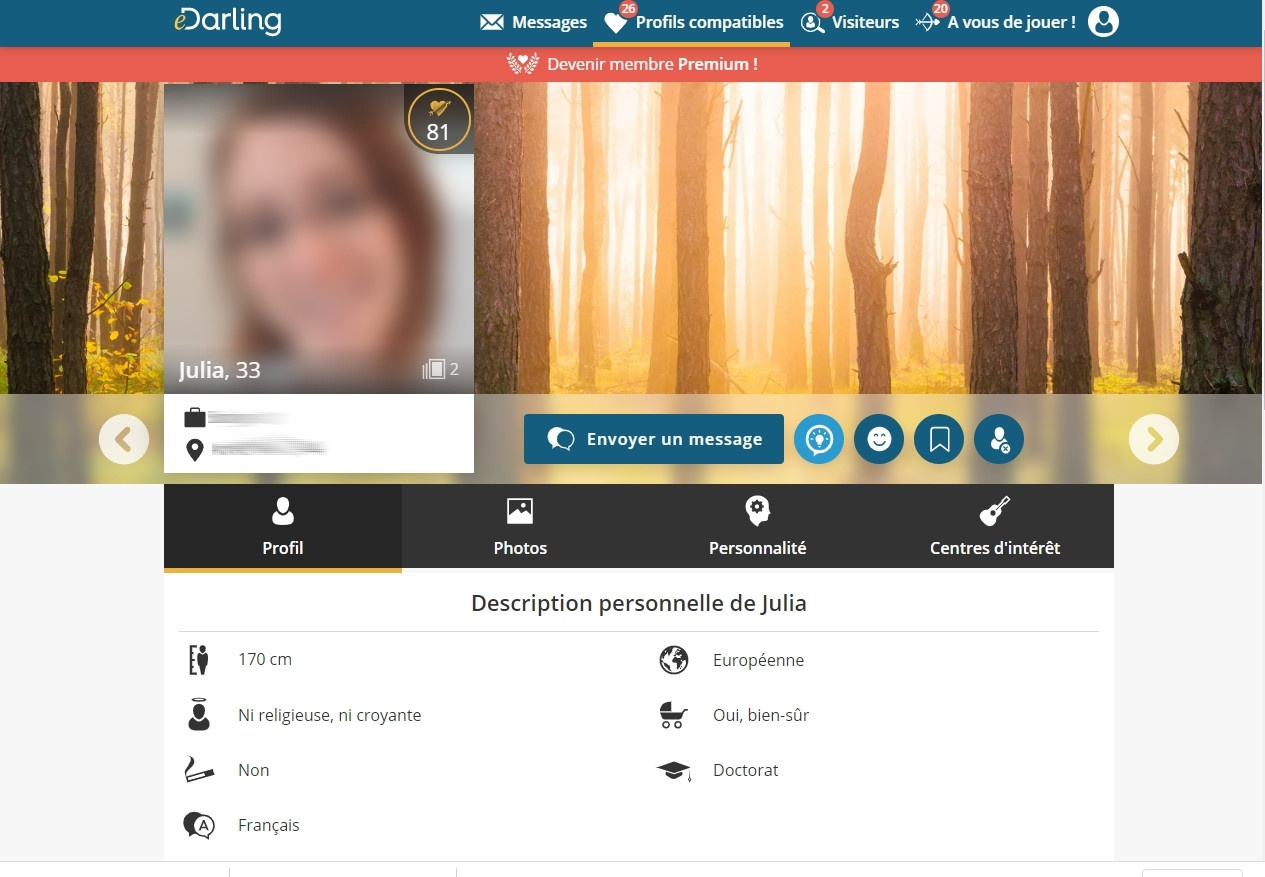Click the compatibility score 81 badge
1265x877 pixels.
tap(438, 120)
